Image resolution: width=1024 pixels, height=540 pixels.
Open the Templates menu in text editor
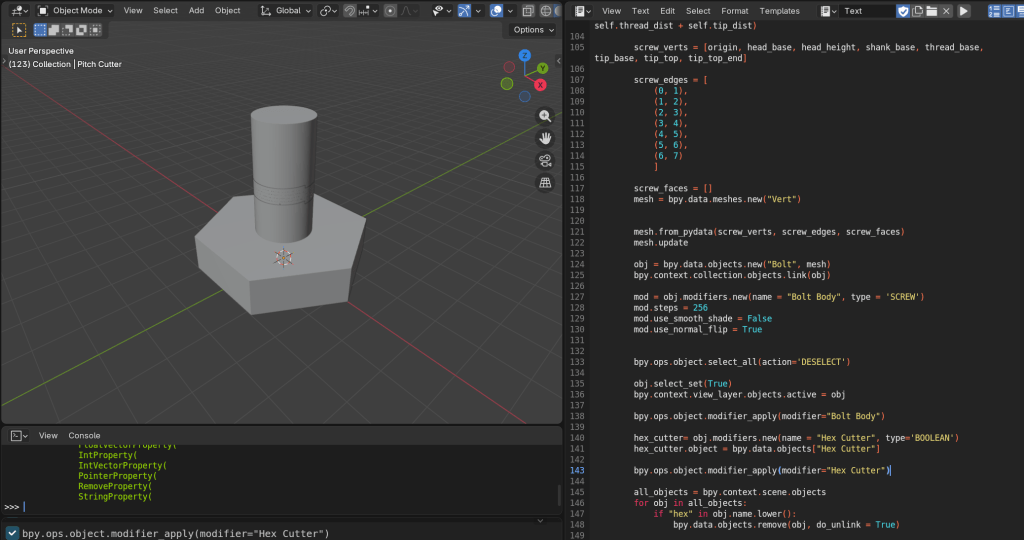coord(779,11)
